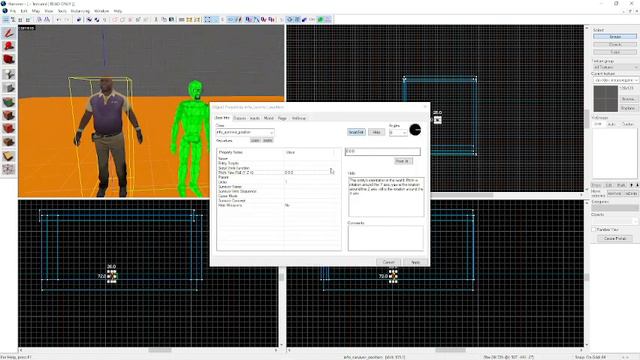The image size is (640, 360).
Task: Click the angle value input field
Action: pyautogui.click(x=382, y=151)
